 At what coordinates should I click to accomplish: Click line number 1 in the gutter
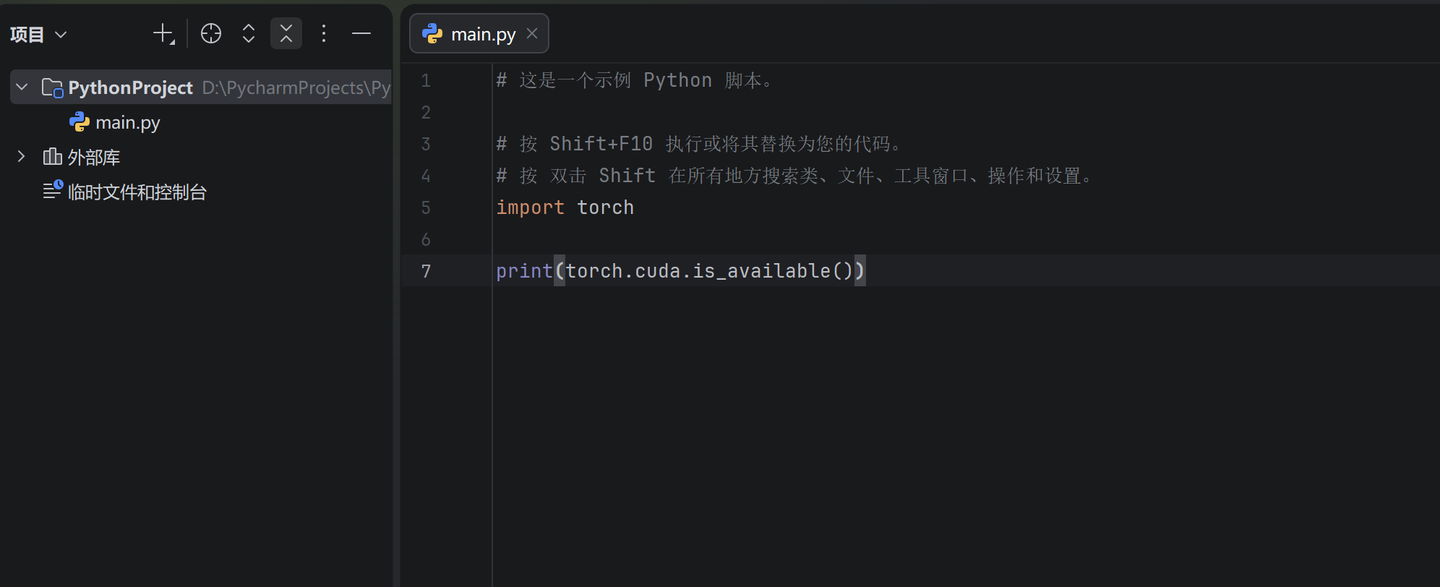426,80
